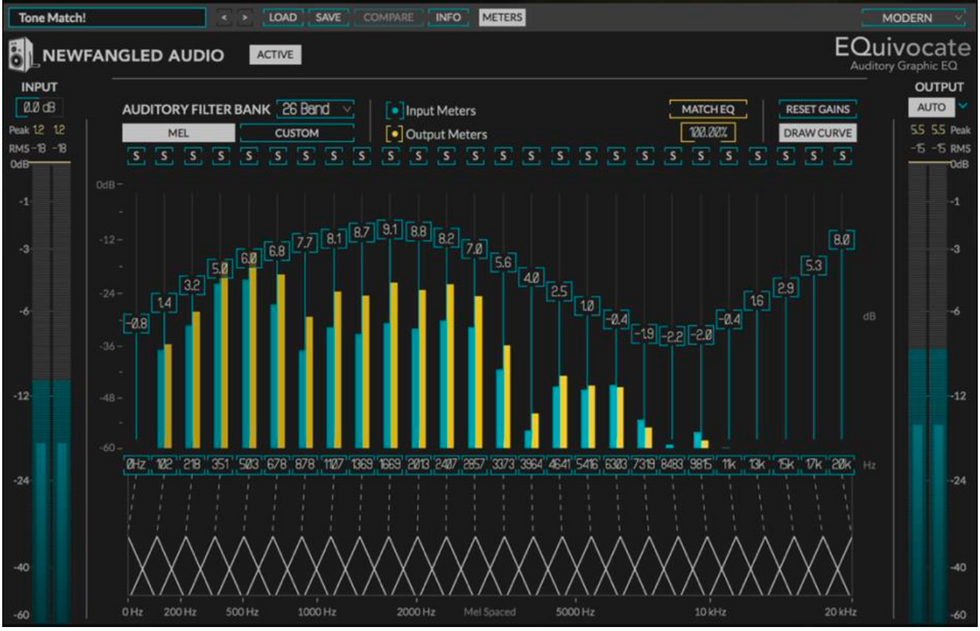Toggle the AUTO output gain button
This screenshot has width=980, height=631.
click(x=931, y=107)
